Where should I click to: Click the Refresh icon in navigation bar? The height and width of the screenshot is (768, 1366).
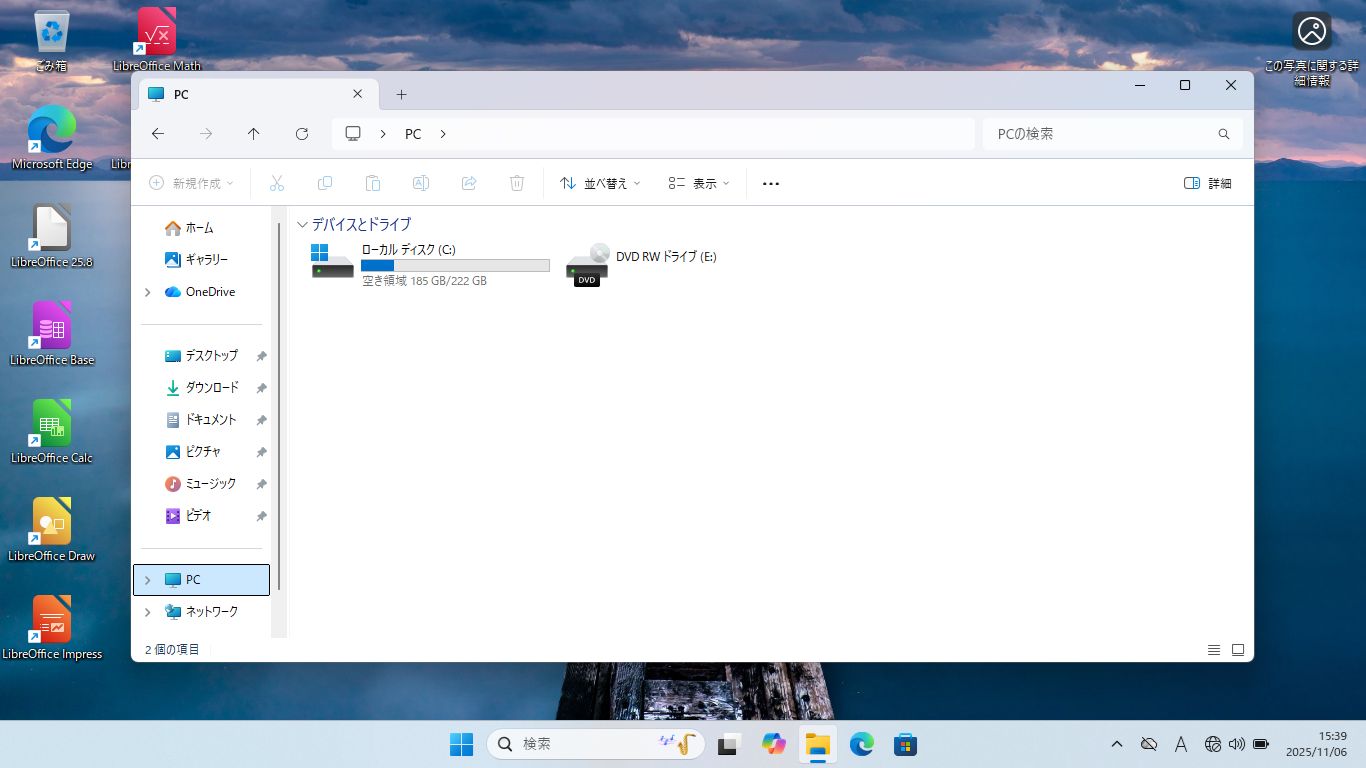(x=302, y=134)
